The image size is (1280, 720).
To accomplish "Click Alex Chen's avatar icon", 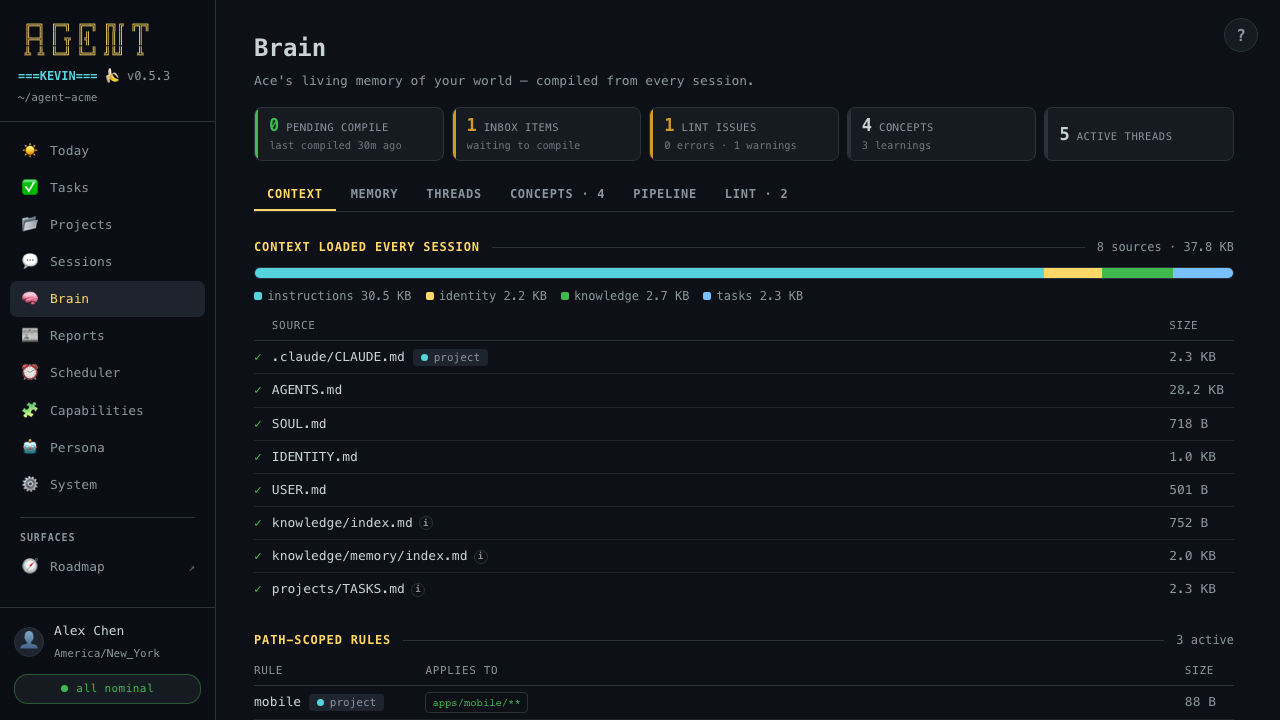I will point(29,642).
